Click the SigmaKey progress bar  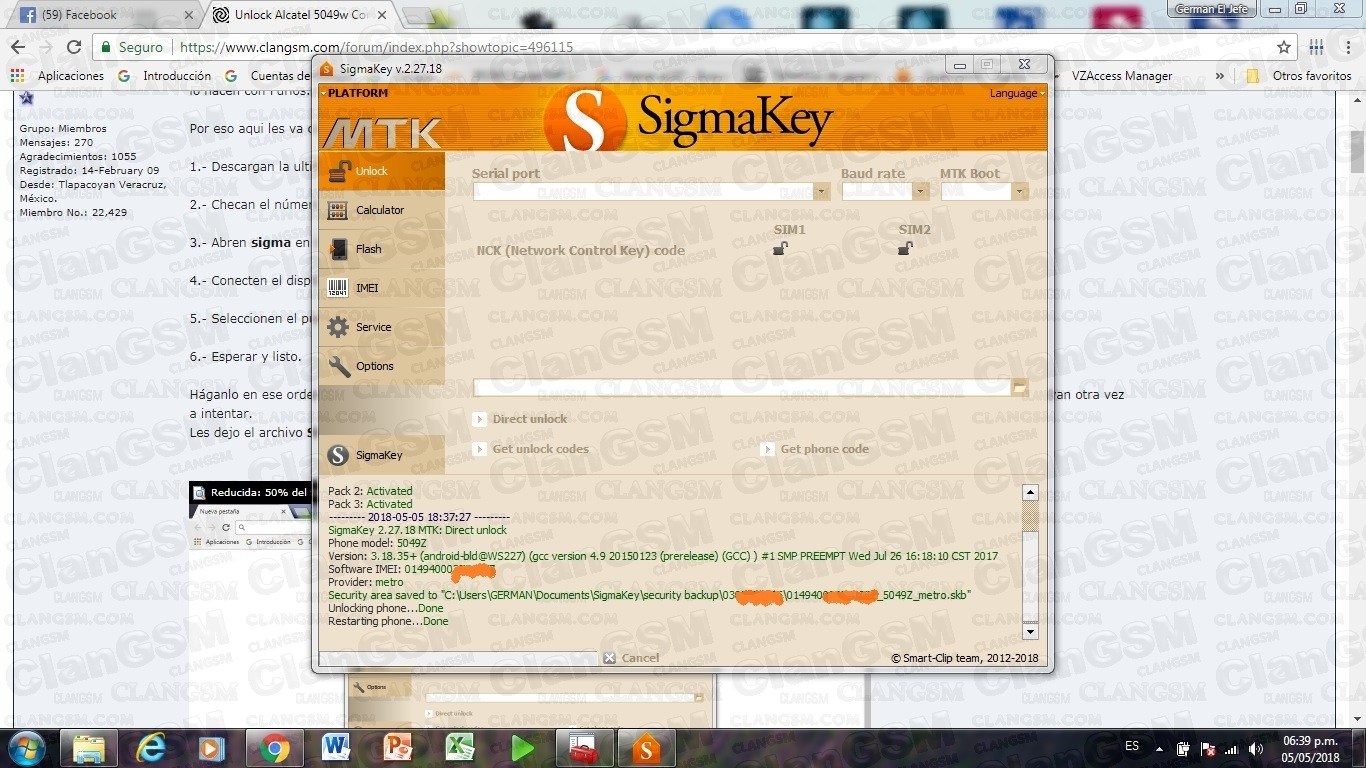coord(456,658)
